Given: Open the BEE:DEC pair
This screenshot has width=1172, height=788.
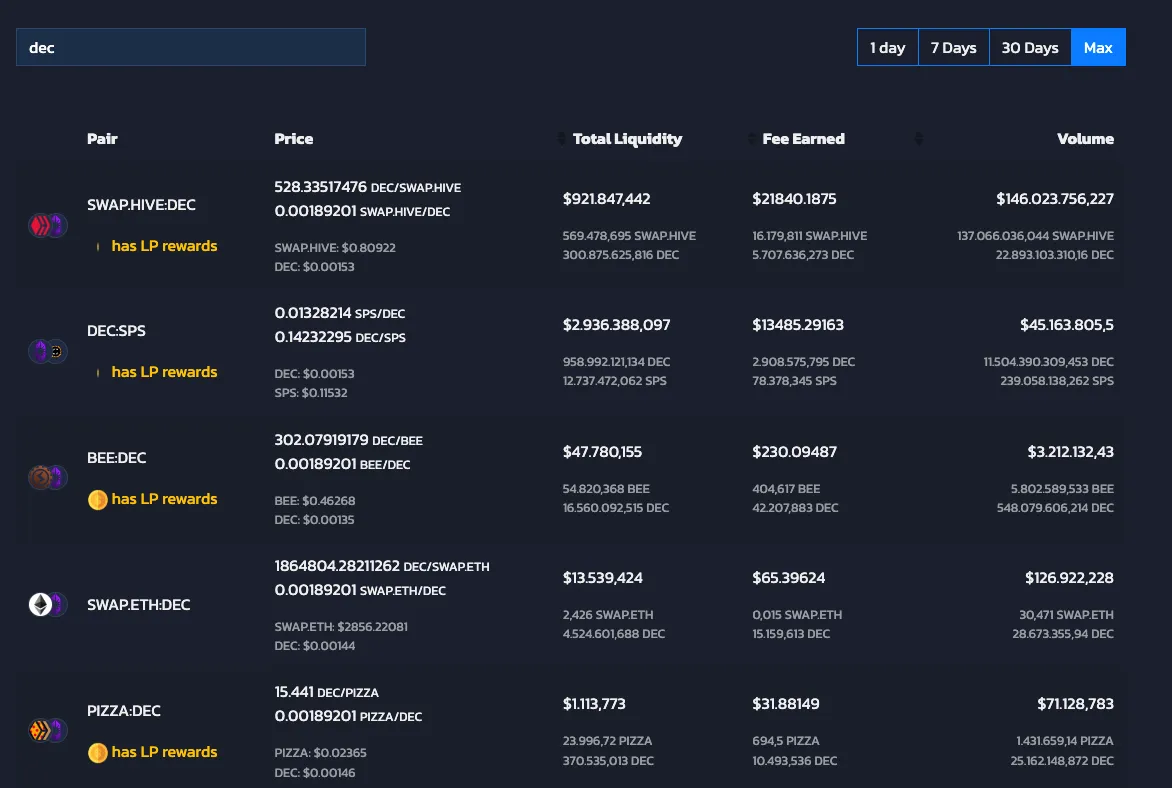Looking at the screenshot, I should [x=117, y=458].
